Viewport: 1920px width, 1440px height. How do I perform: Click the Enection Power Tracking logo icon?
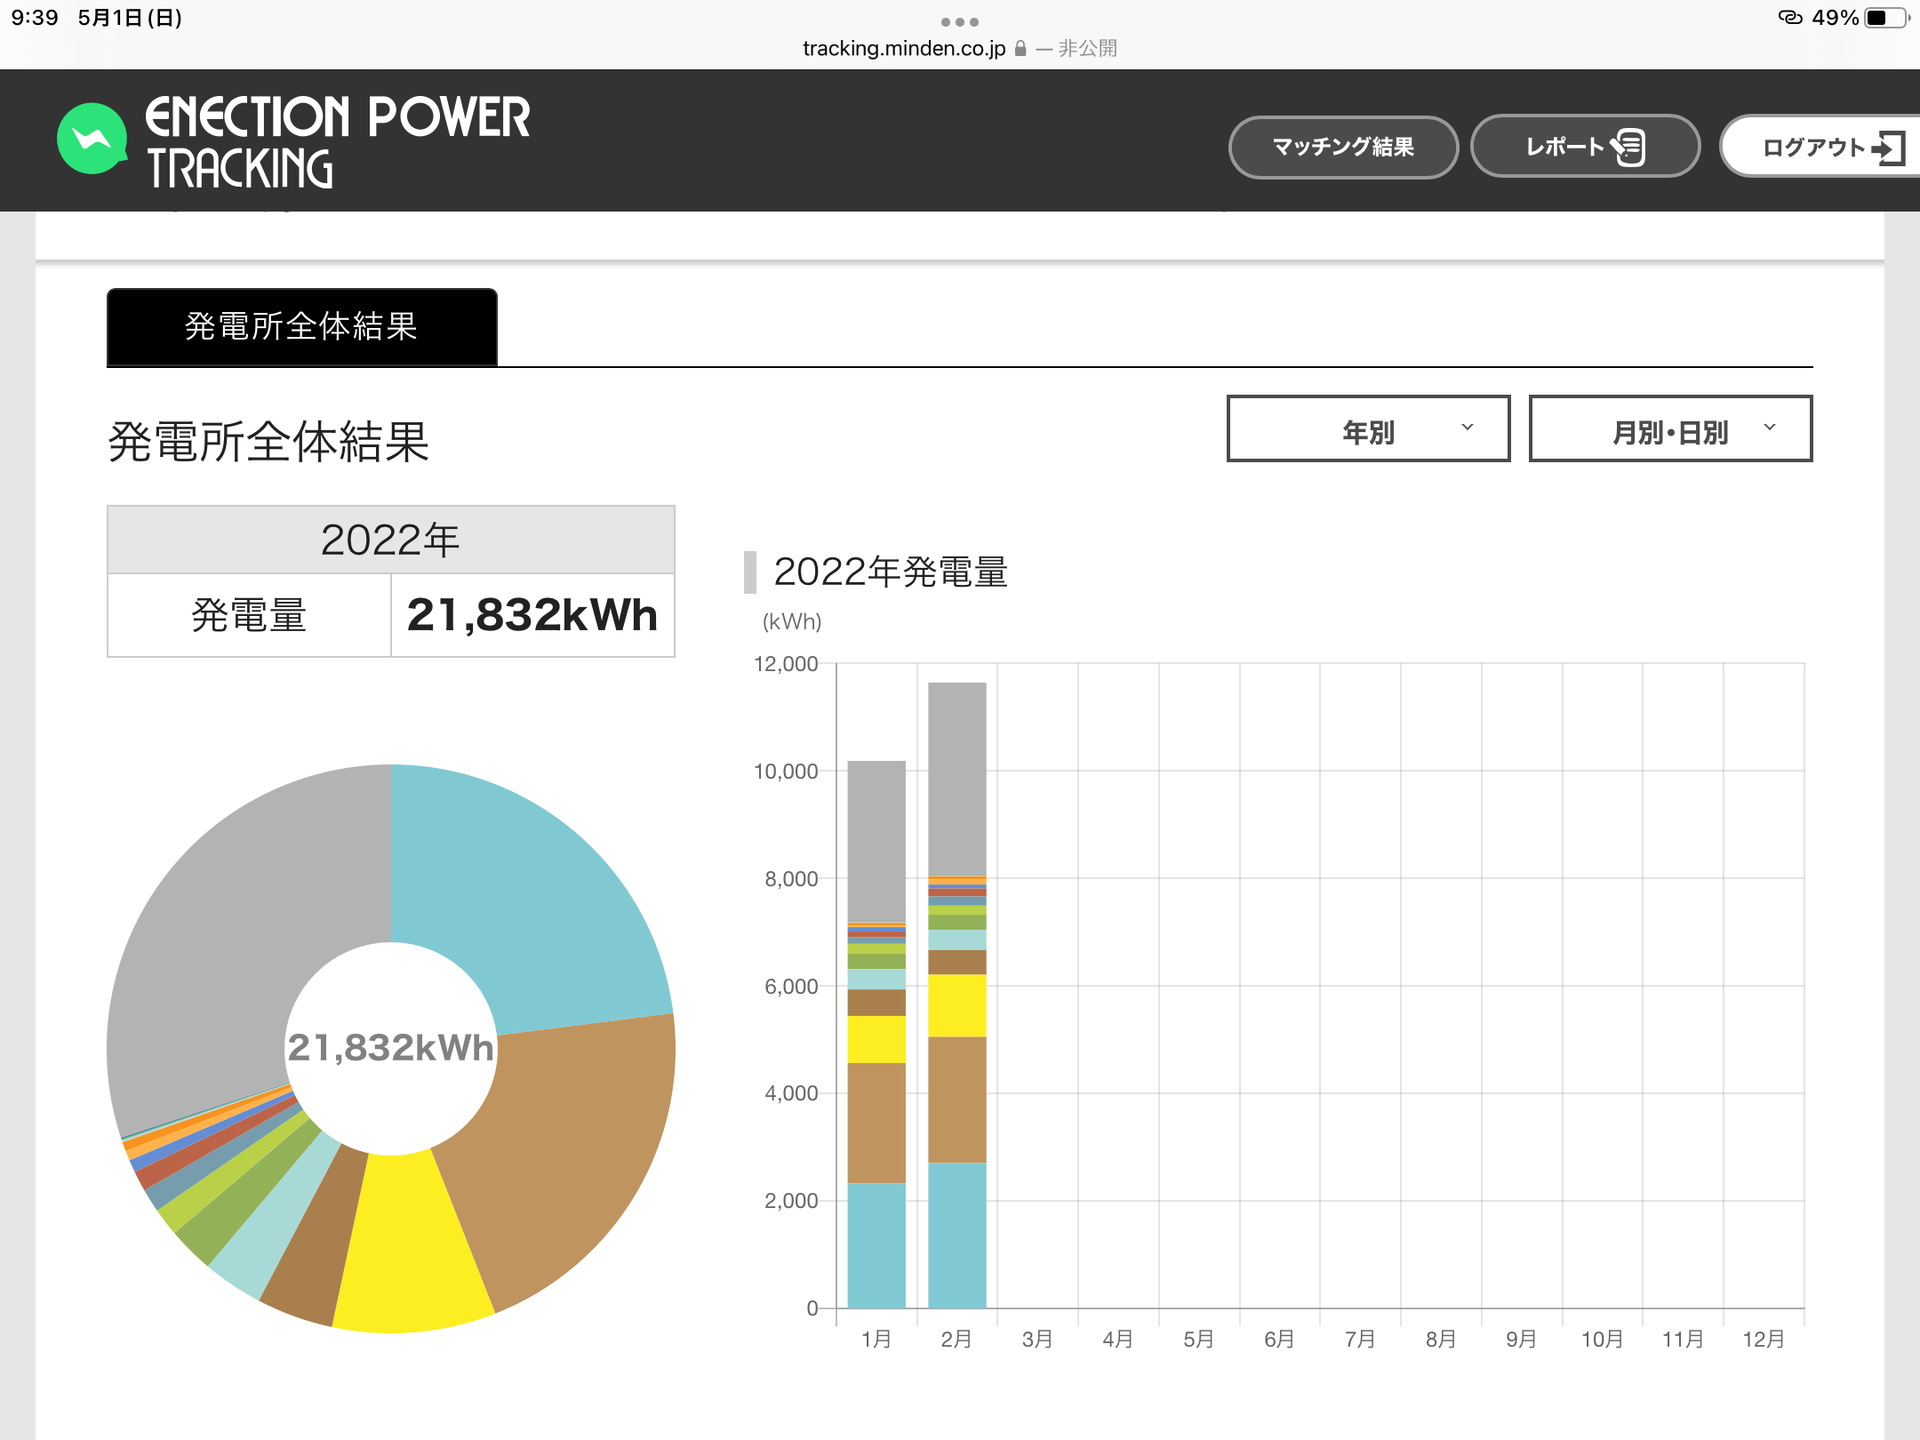[x=92, y=139]
